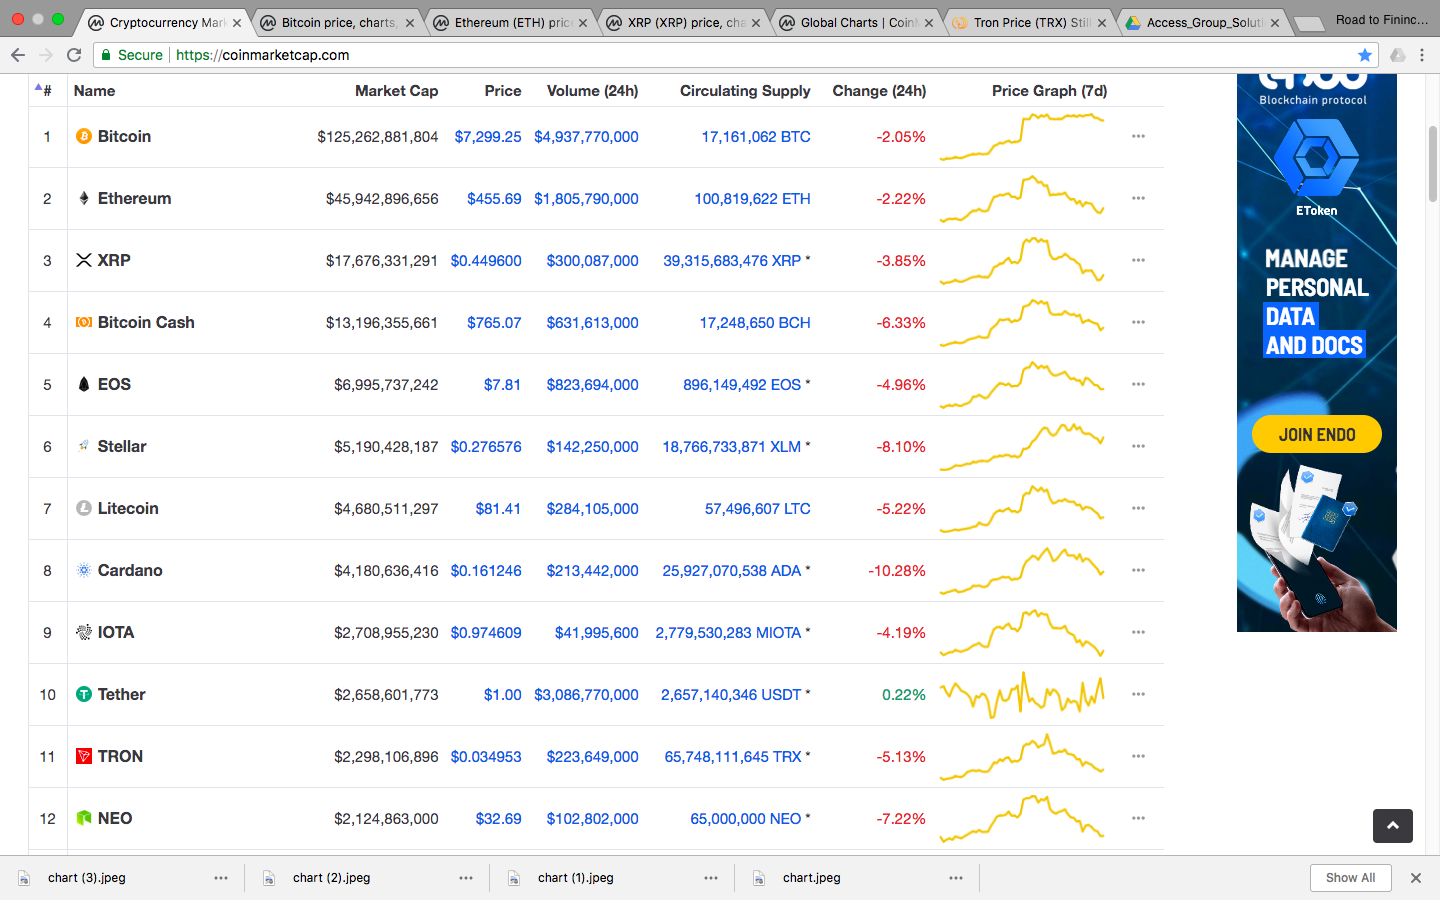Image resolution: width=1440 pixels, height=900 pixels.
Task: Click the scroll-to-top arrow button
Action: (1393, 826)
